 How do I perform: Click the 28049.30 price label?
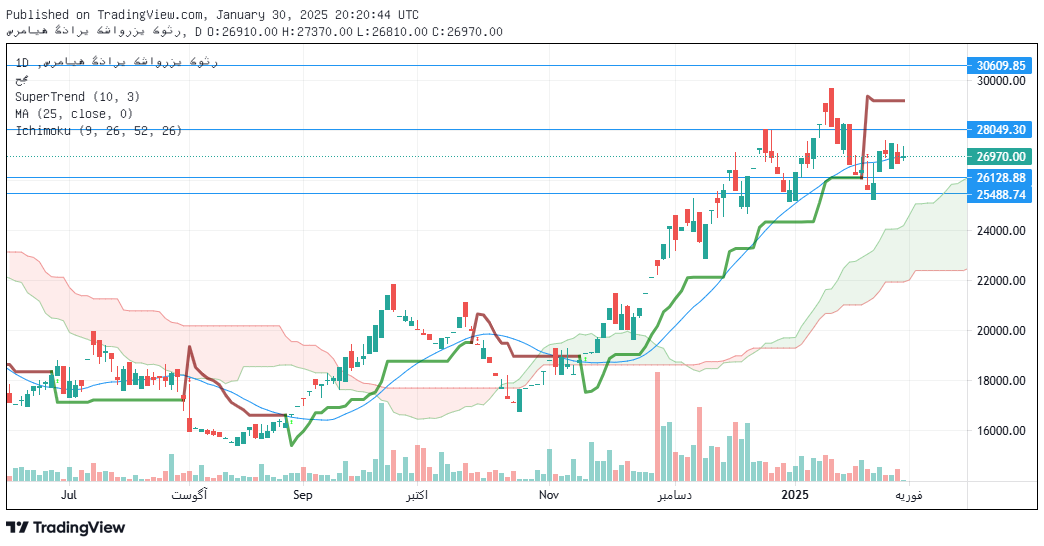(1000, 129)
